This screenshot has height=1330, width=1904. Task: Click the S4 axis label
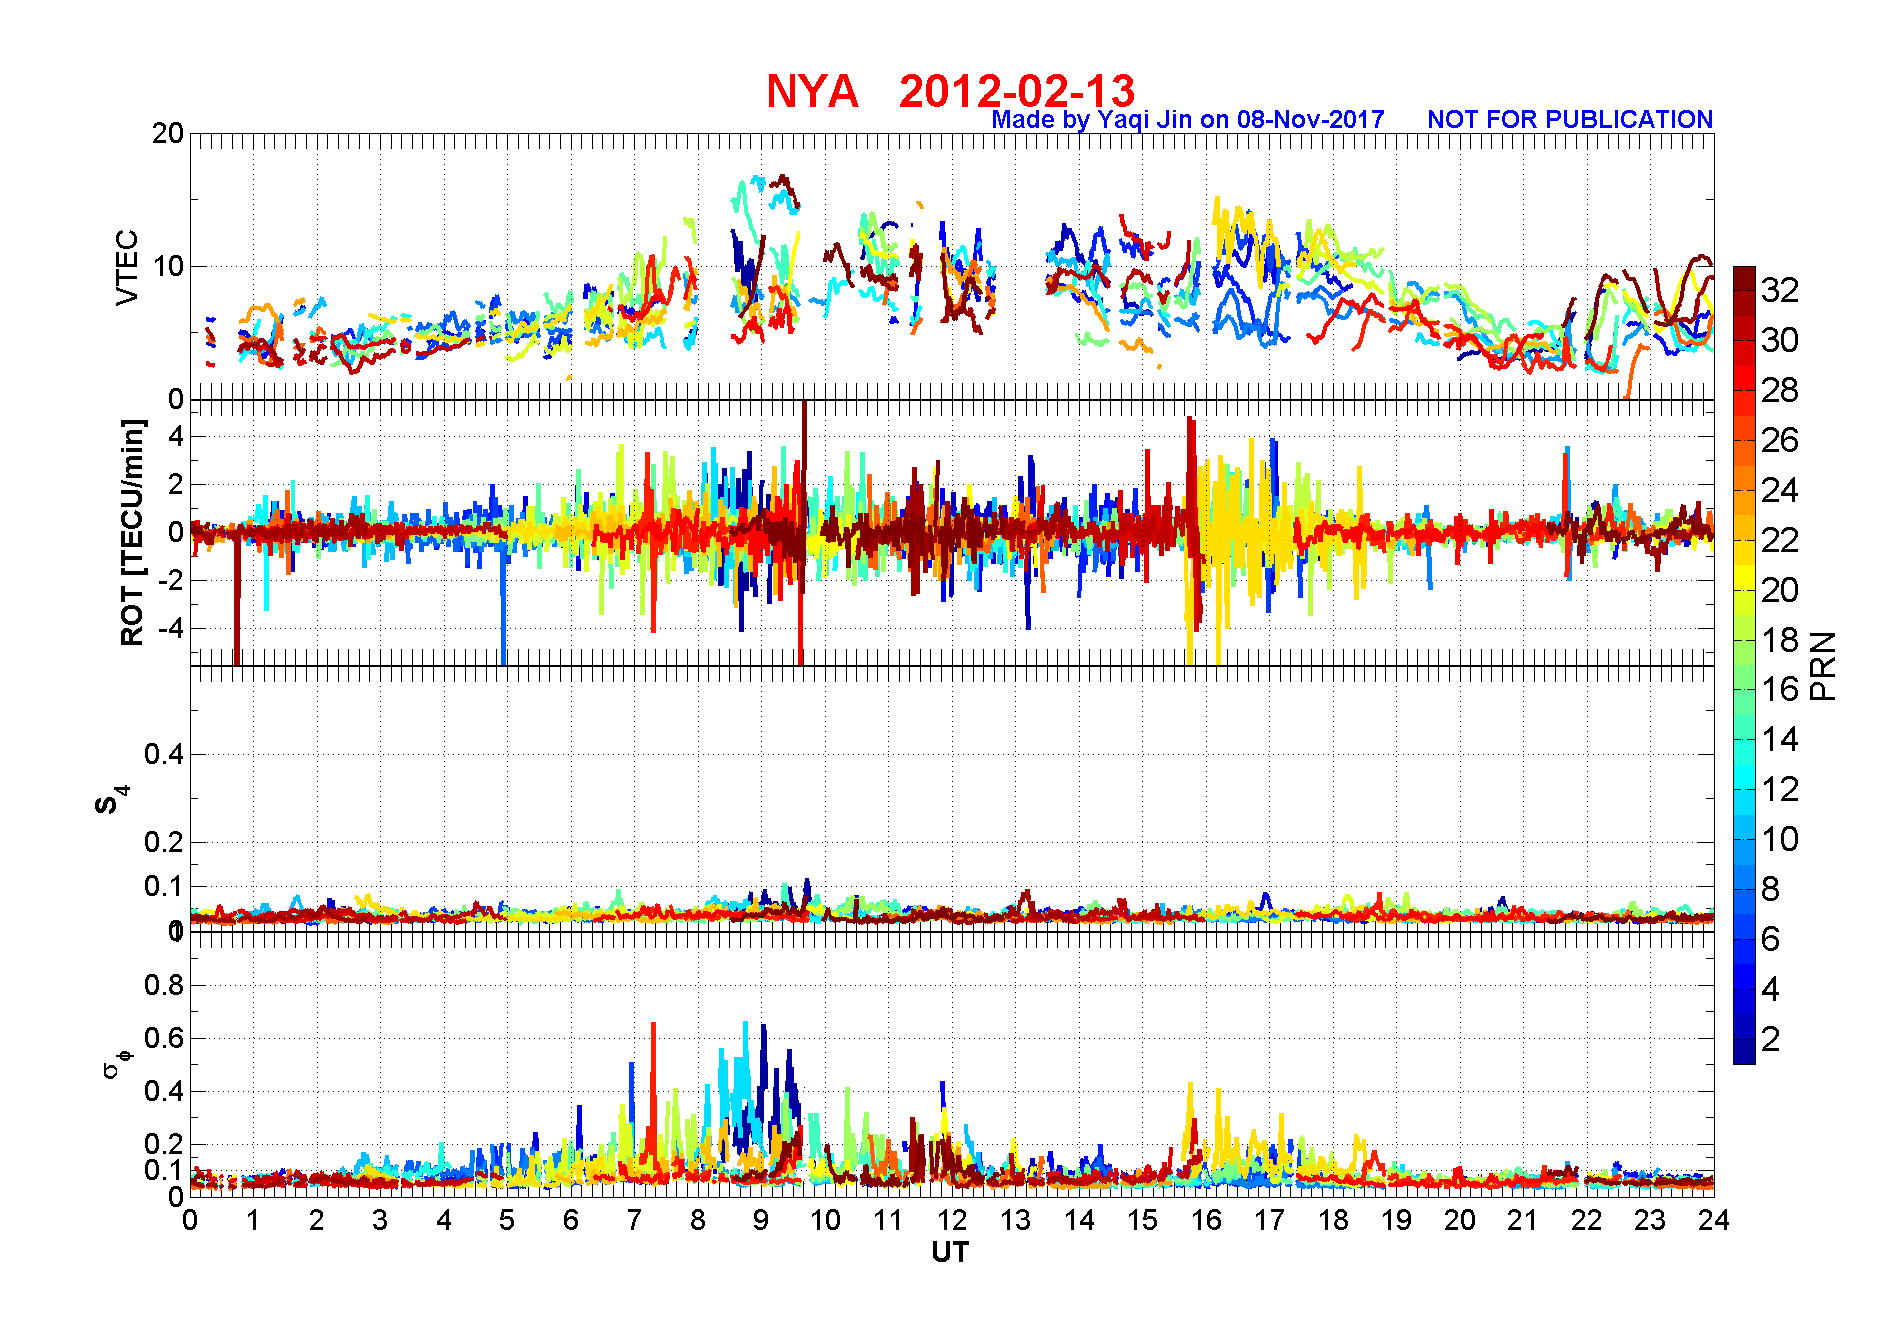click(x=112, y=800)
